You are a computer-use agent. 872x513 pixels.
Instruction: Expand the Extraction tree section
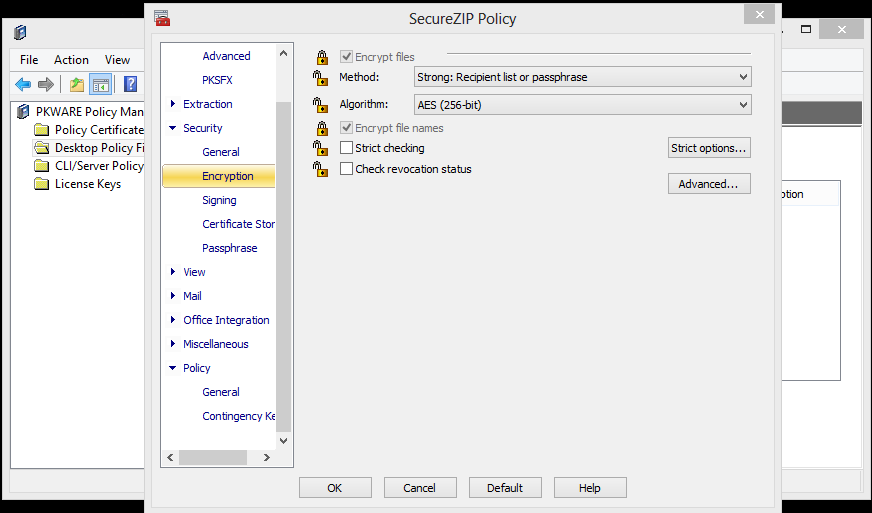click(x=173, y=104)
